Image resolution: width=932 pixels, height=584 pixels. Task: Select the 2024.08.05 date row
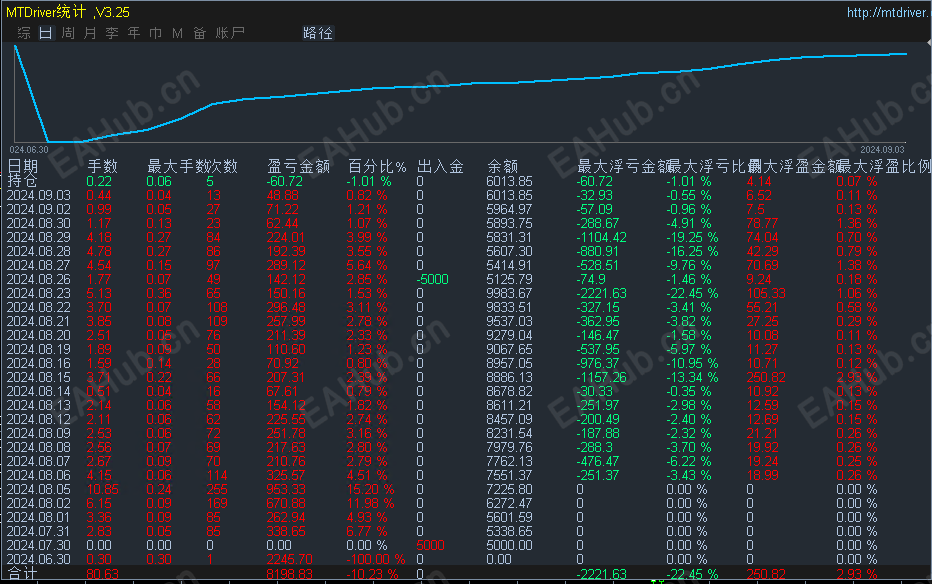pyautogui.click(x=39, y=490)
